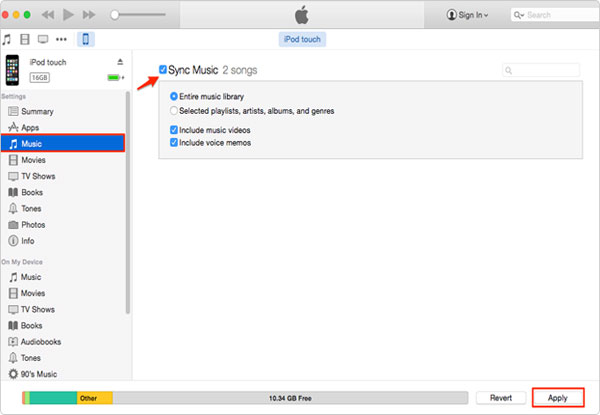Click the Revert button

point(501,398)
